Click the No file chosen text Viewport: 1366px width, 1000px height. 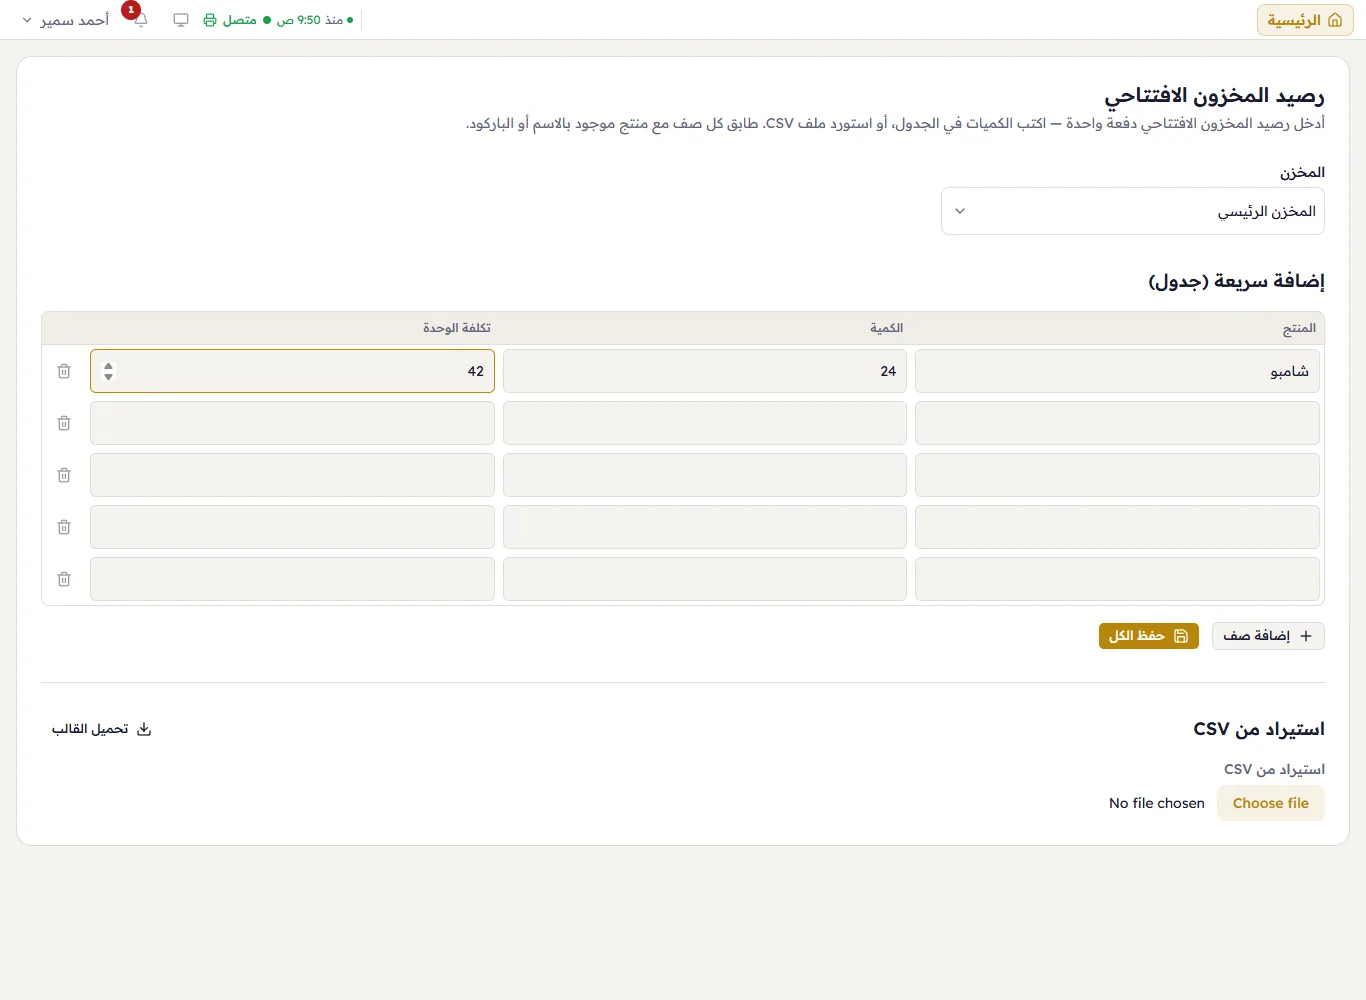pyautogui.click(x=1157, y=803)
